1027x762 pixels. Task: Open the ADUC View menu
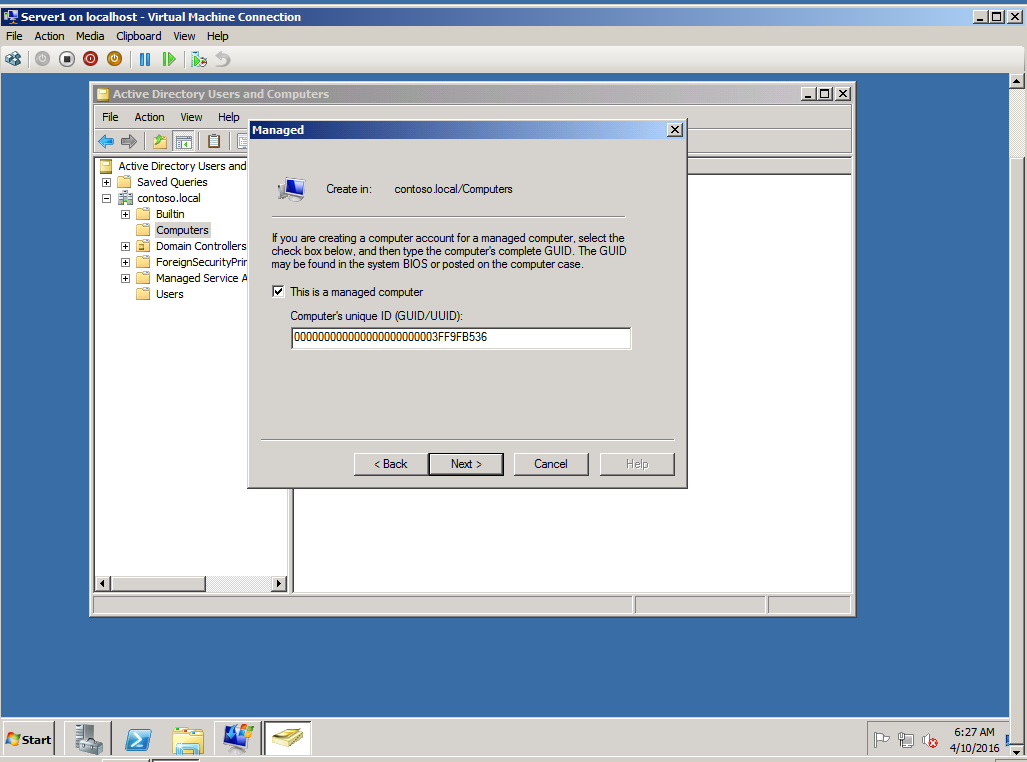tap(191, 117)
